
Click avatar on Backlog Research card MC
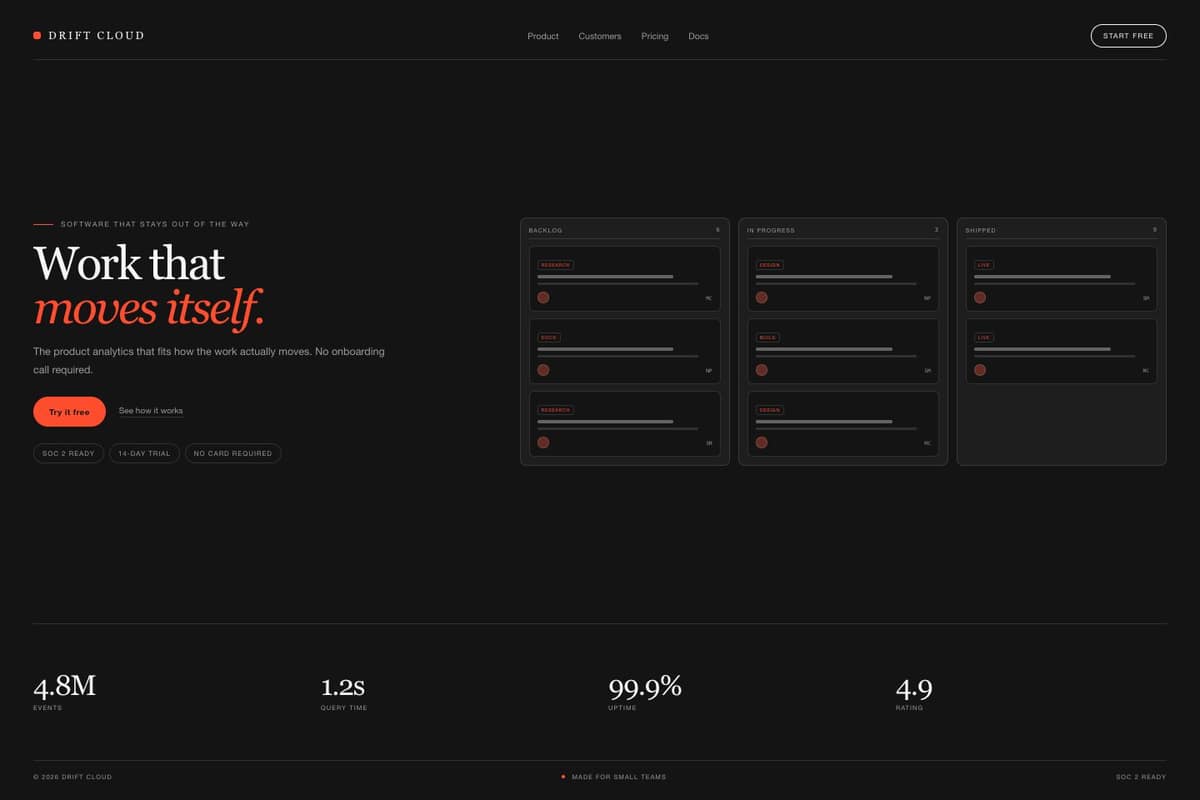pyautogui.click(x=543, y=297)
